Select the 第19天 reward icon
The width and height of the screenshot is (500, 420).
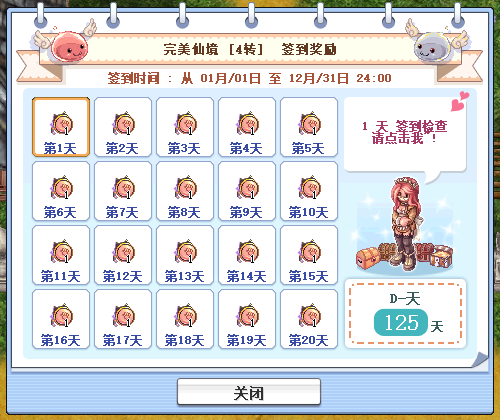pyautogui.click(x=247, y=316)
